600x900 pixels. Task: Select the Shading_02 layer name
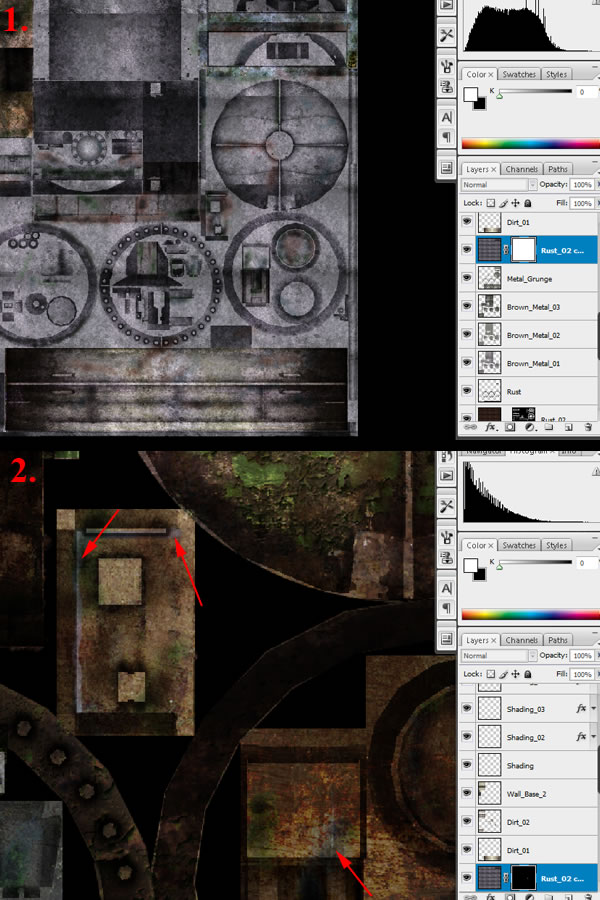[525, 737]
